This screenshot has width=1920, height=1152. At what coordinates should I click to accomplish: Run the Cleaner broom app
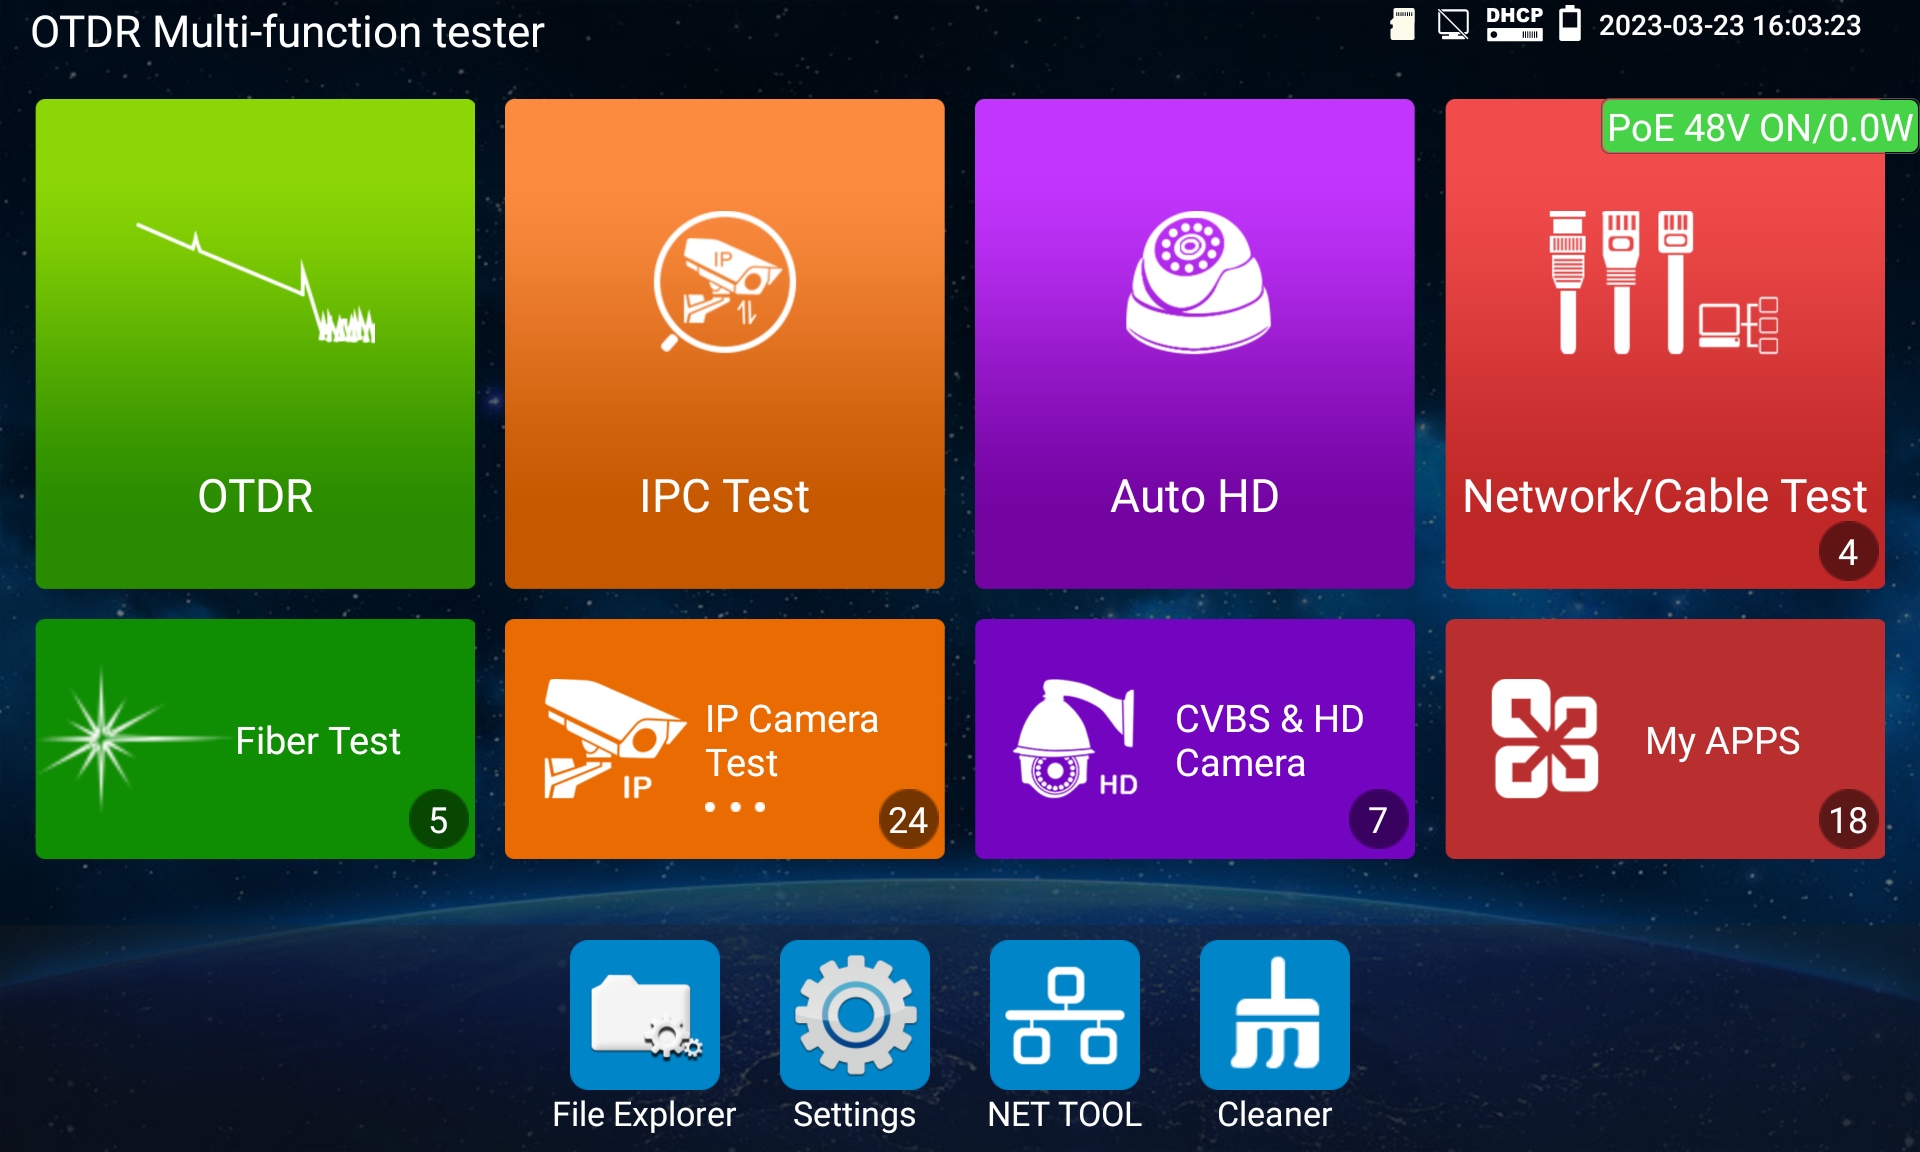tap(1274, 1015)
